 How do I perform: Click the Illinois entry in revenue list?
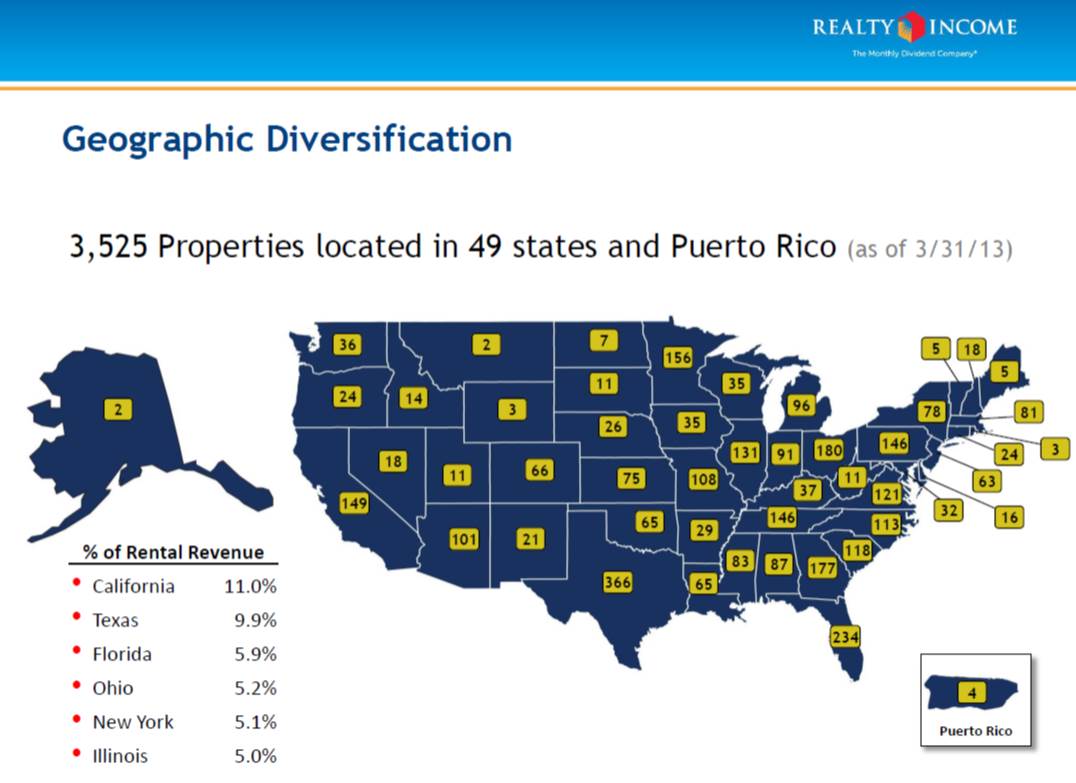click(120, 756)
